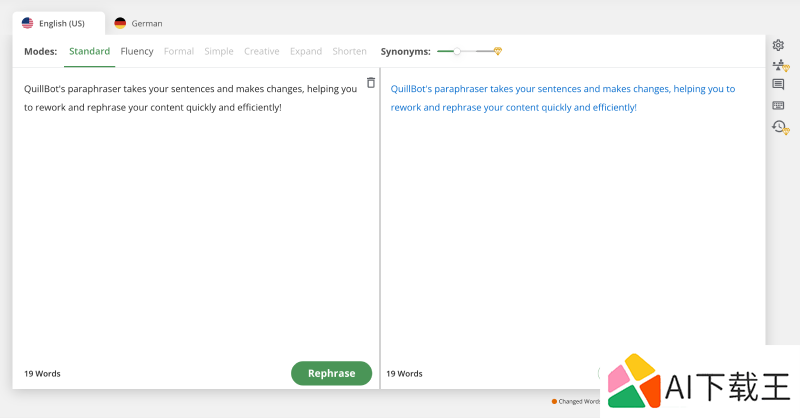This screenshot has height=418, width=800.
Task: Open the keyboard hotkeys icon
Action: [x=778, y=105]
